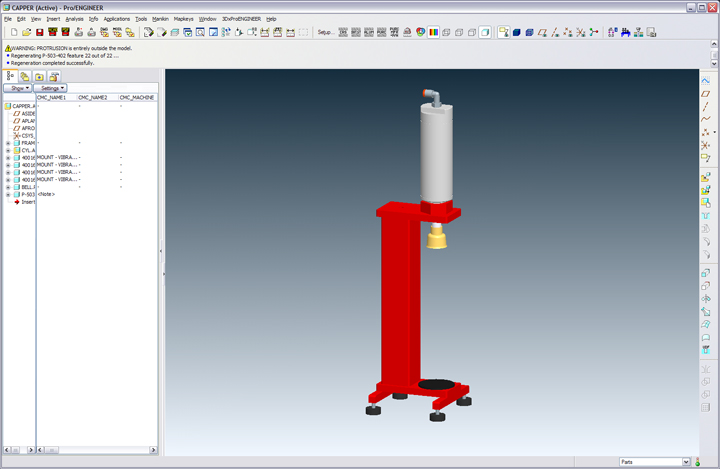Expand the BELL component tree node
720x469 pixels.
[8, 187]
